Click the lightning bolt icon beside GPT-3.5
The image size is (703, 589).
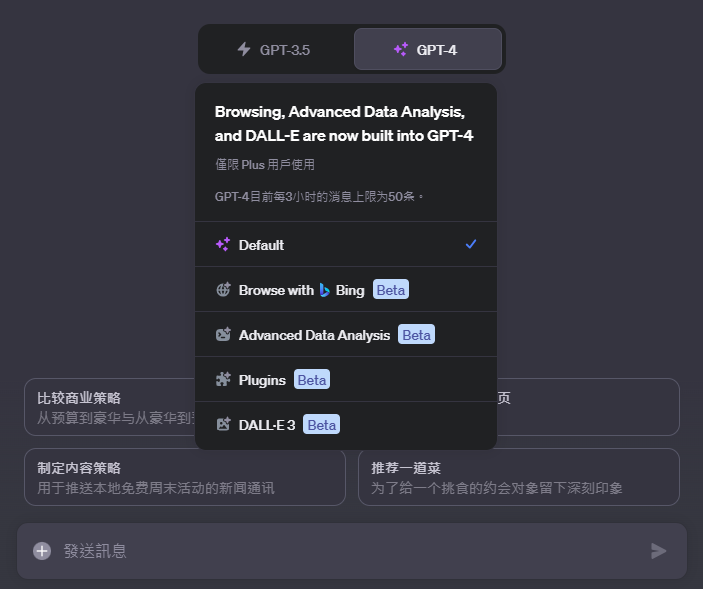click(x=244, y=49)
